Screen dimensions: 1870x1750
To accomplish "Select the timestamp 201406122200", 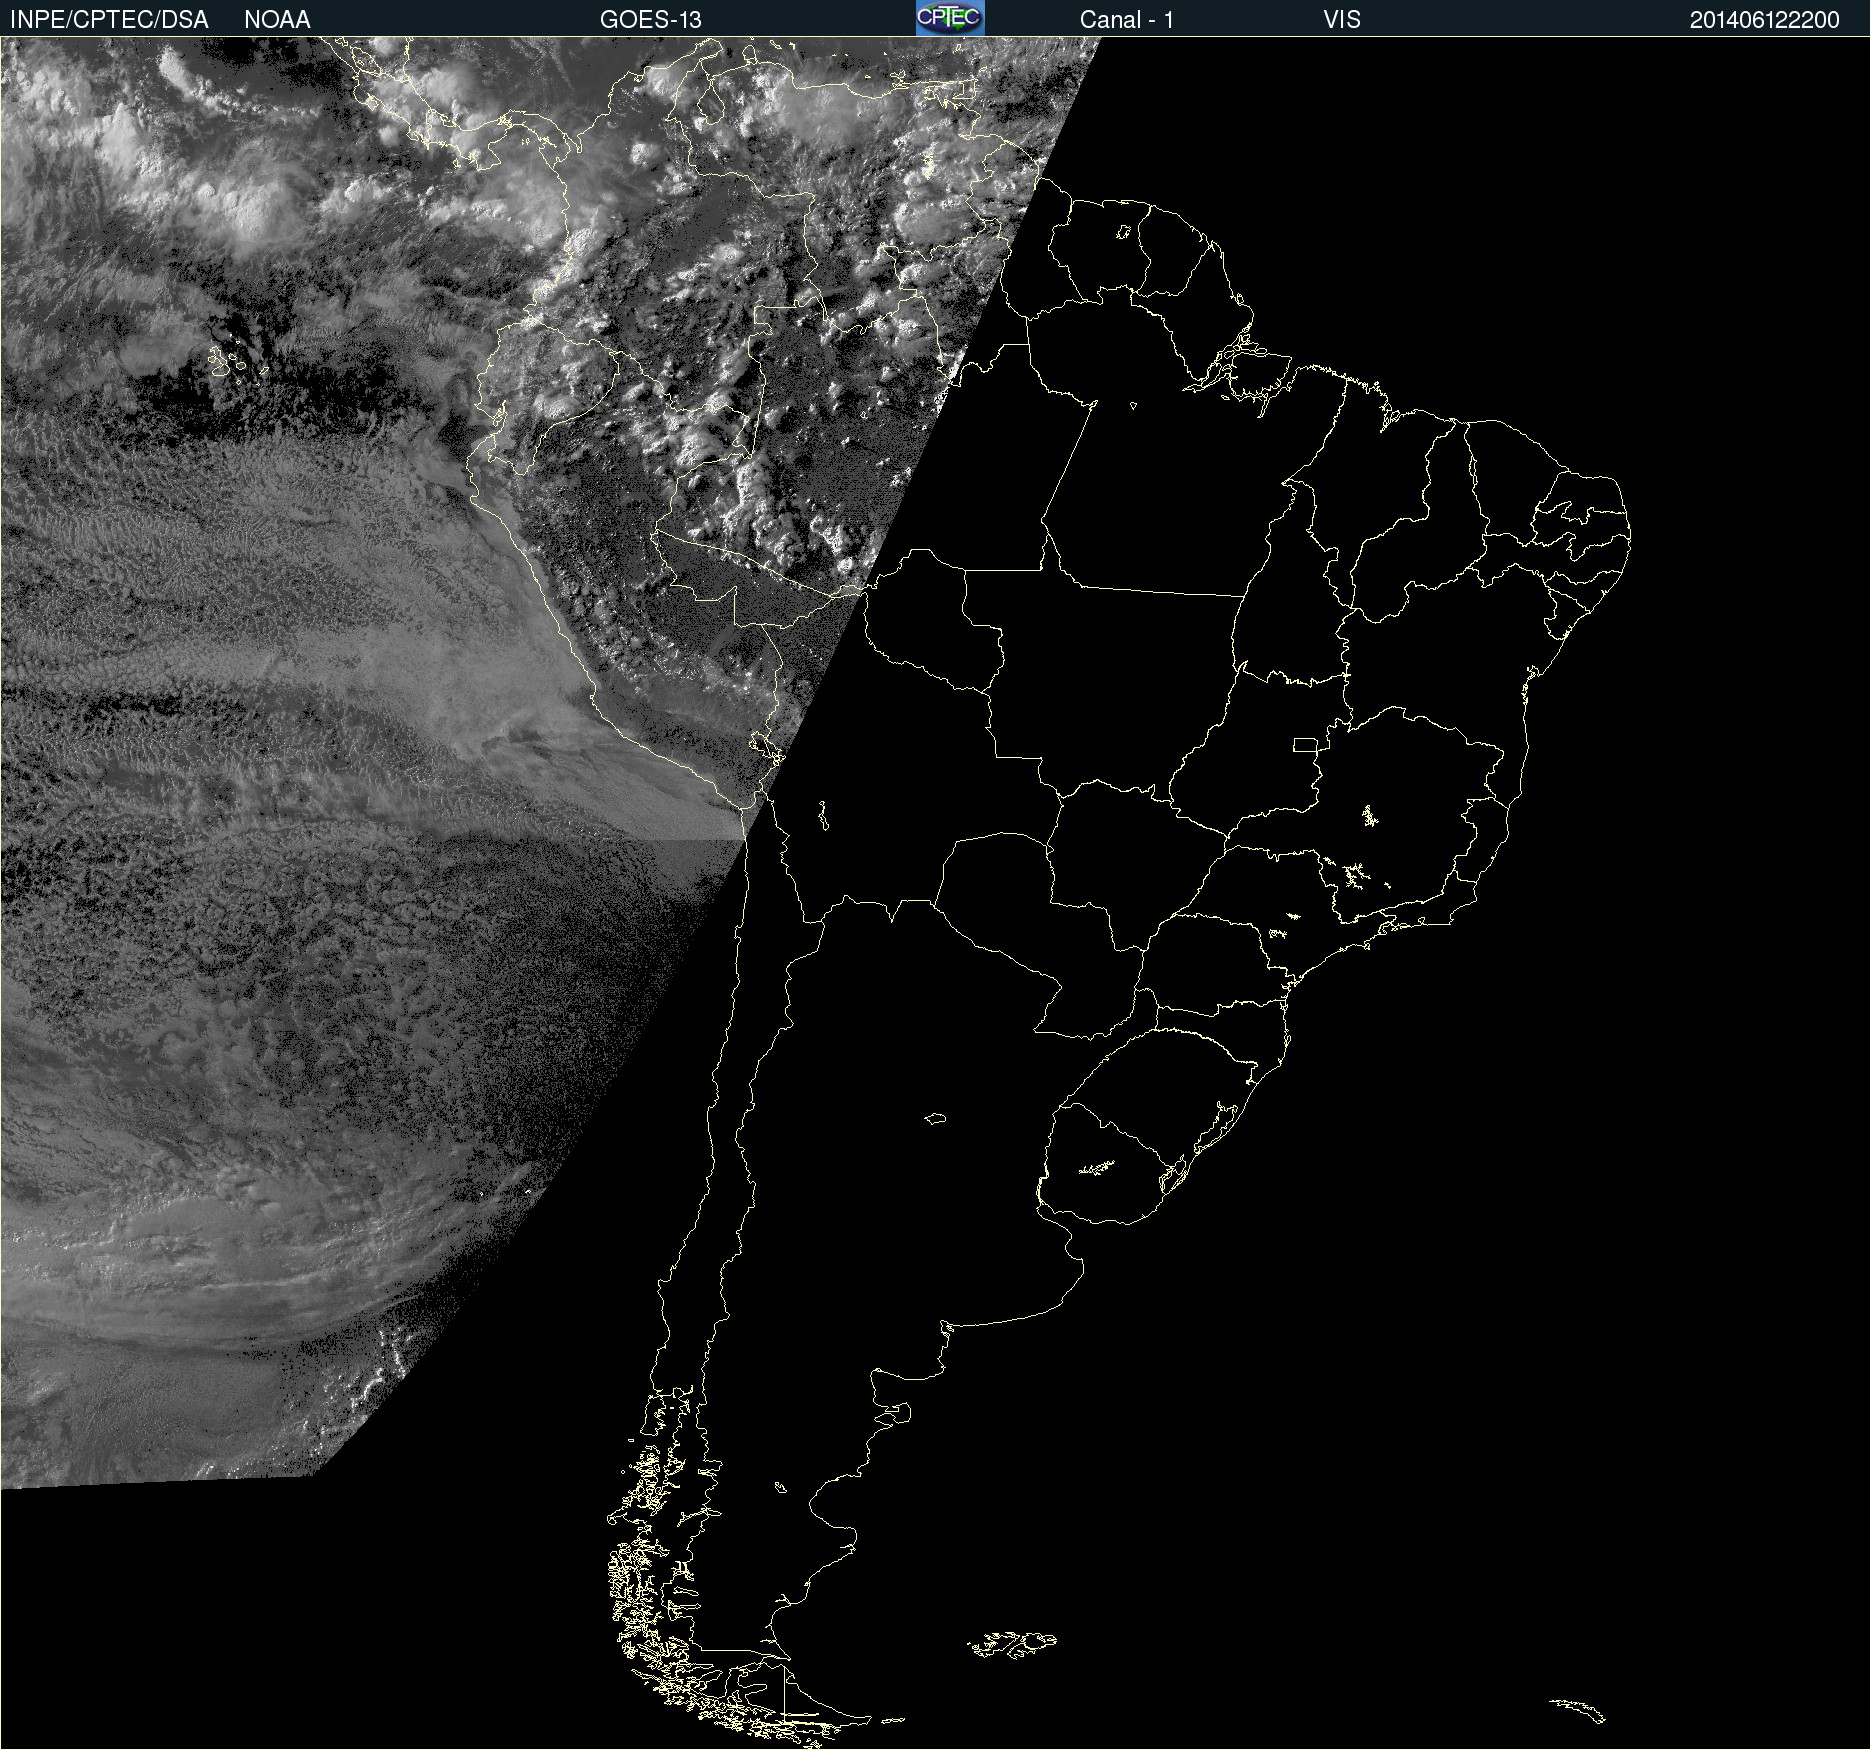I will click(x=1765, y=20).
